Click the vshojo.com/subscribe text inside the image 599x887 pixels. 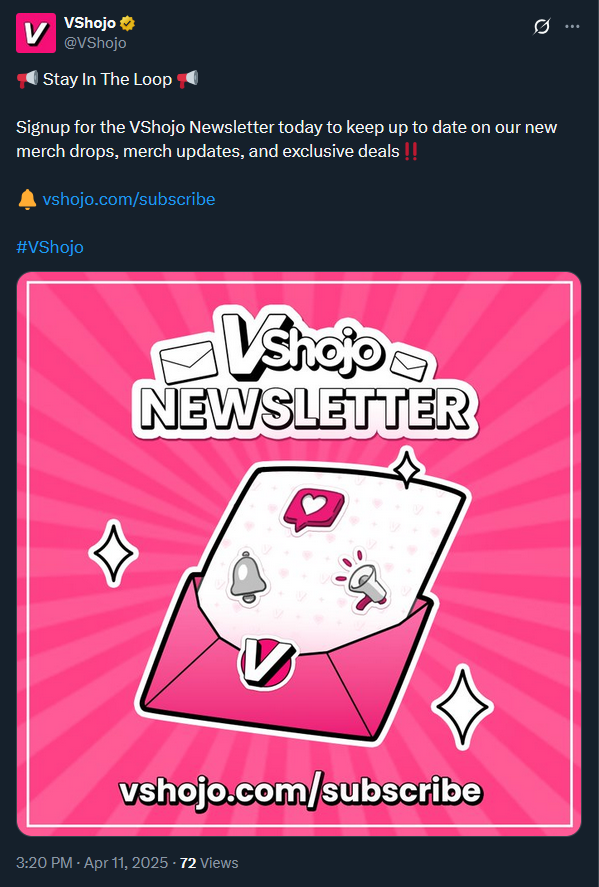[300, 791]
